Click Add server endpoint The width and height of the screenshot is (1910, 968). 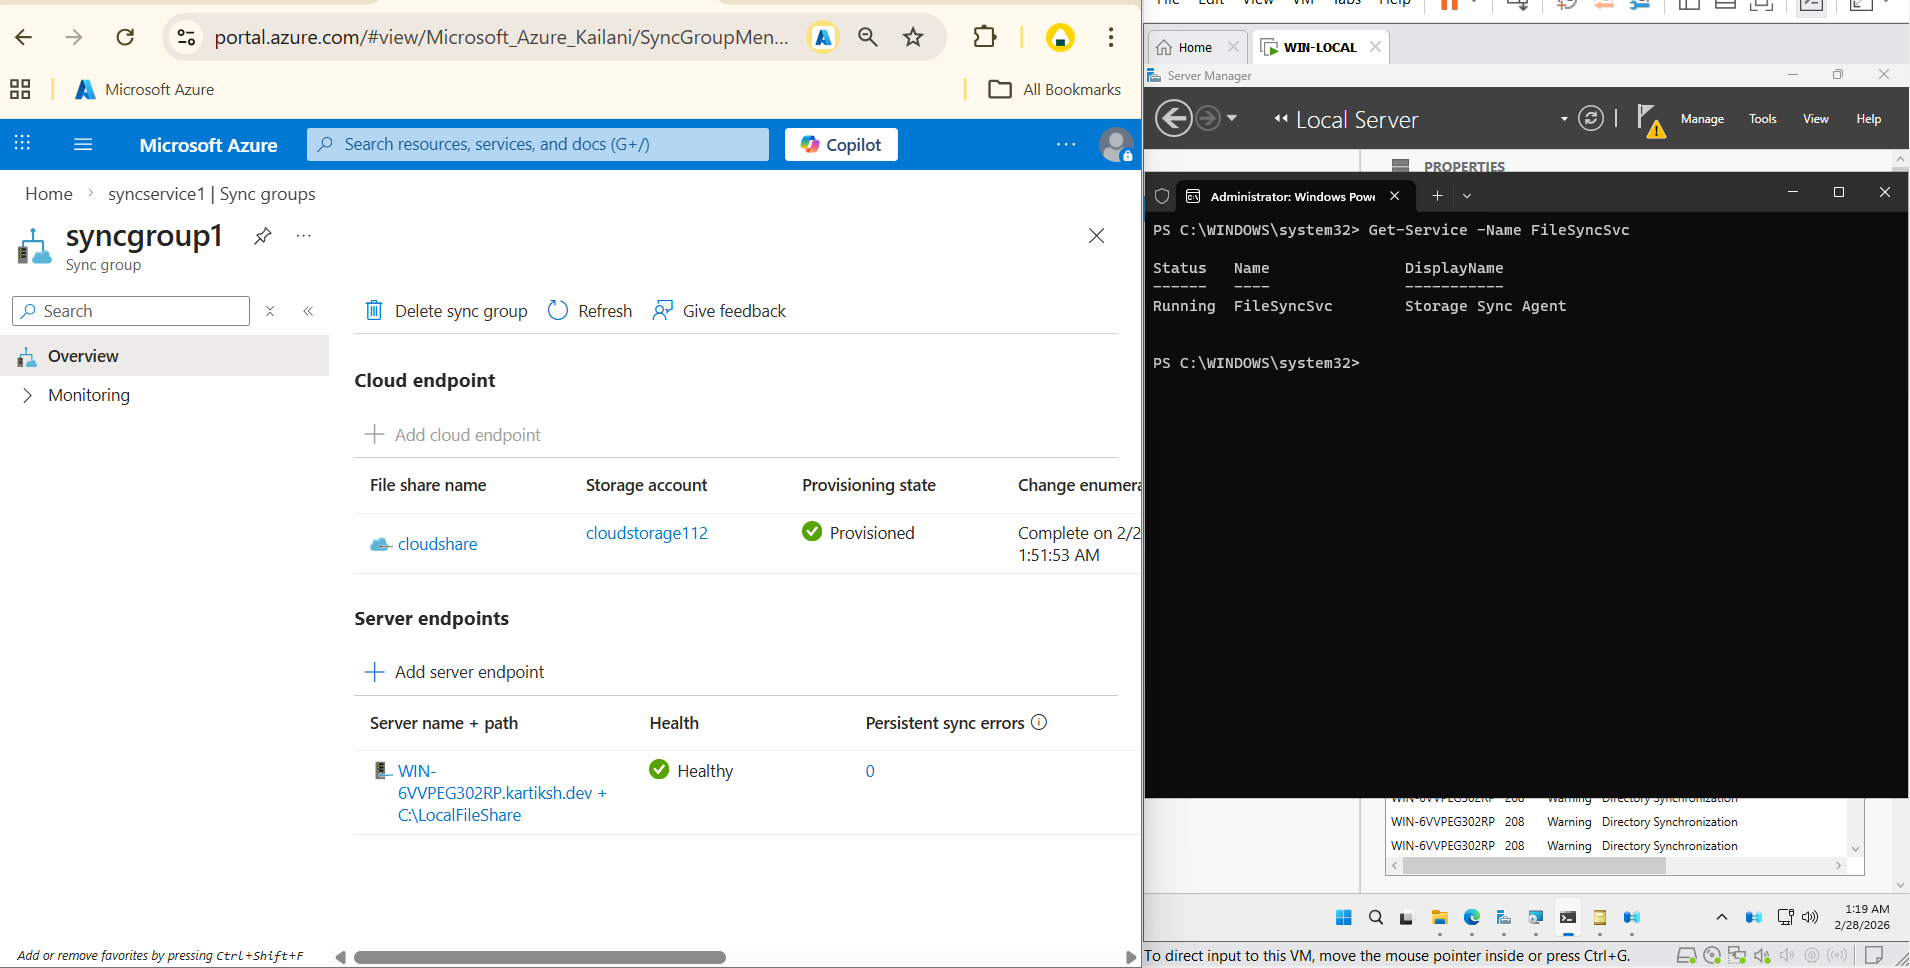pyautogui.click(x=455, y=672)
